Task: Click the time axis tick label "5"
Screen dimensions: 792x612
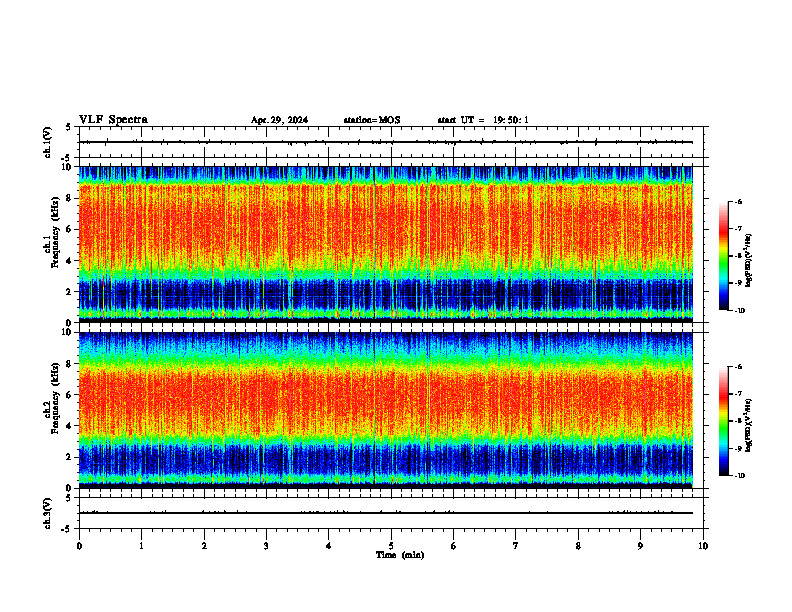Action: [x=391, y=546]
